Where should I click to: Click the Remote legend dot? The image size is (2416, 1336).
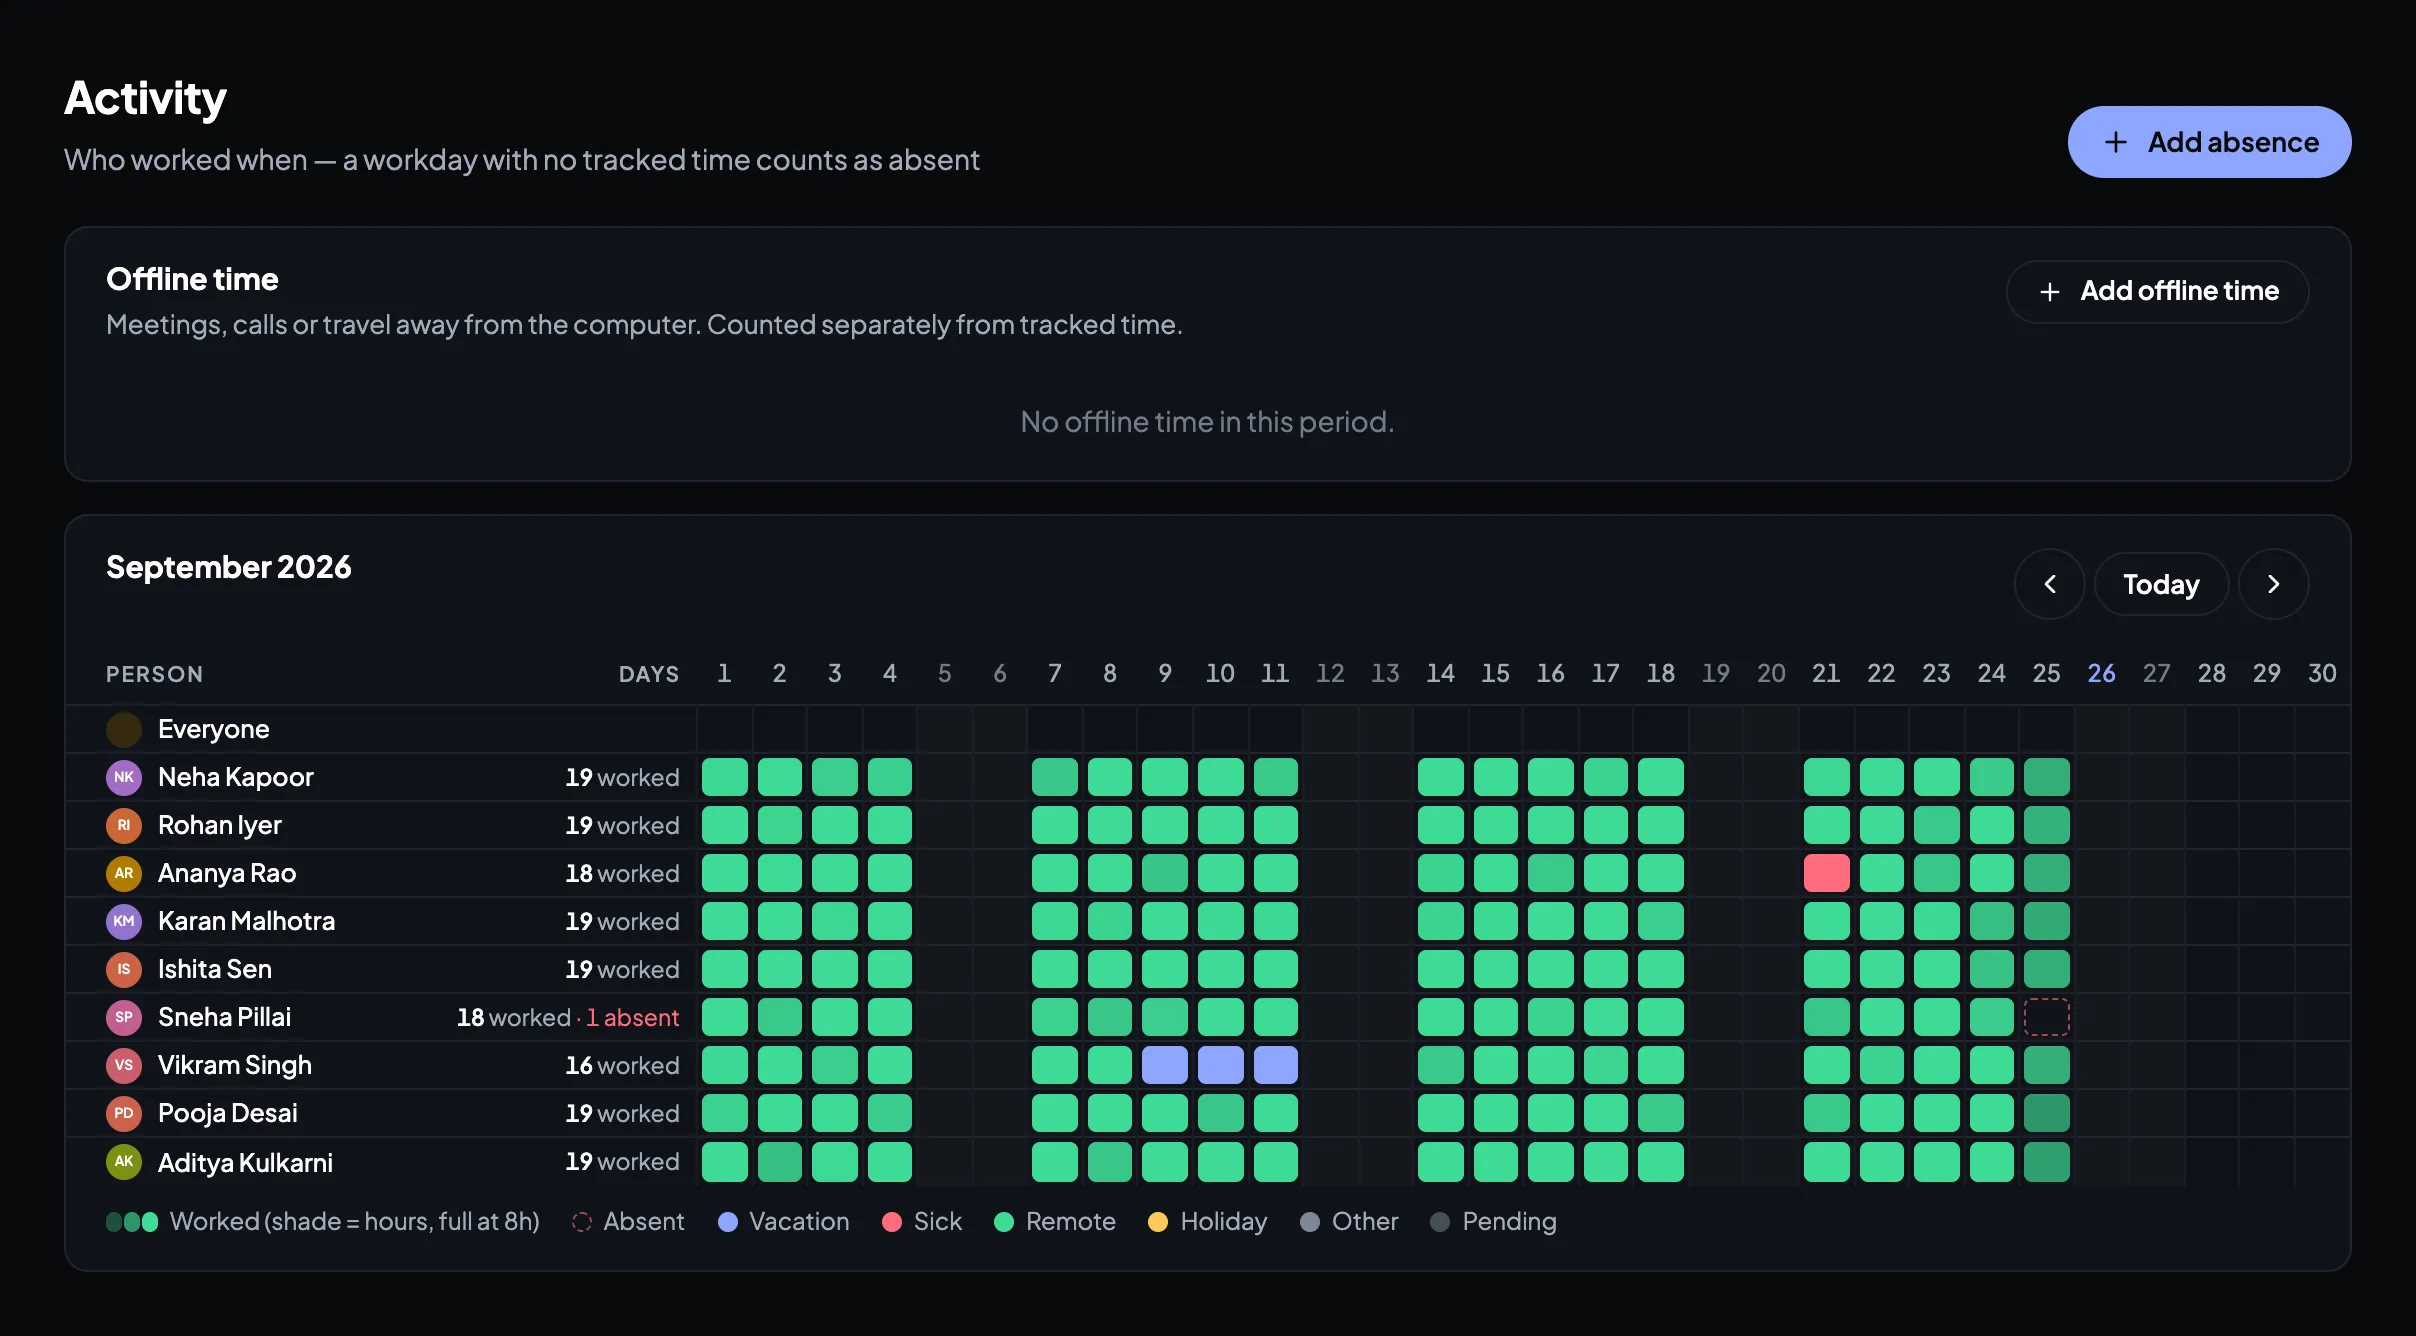point(1004,1222)
